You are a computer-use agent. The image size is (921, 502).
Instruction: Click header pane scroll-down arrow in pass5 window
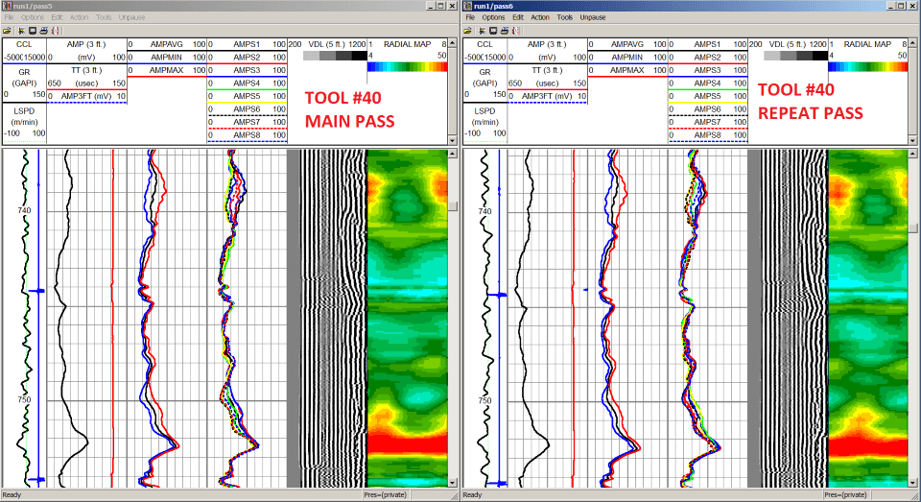click(x=452, y=140)
